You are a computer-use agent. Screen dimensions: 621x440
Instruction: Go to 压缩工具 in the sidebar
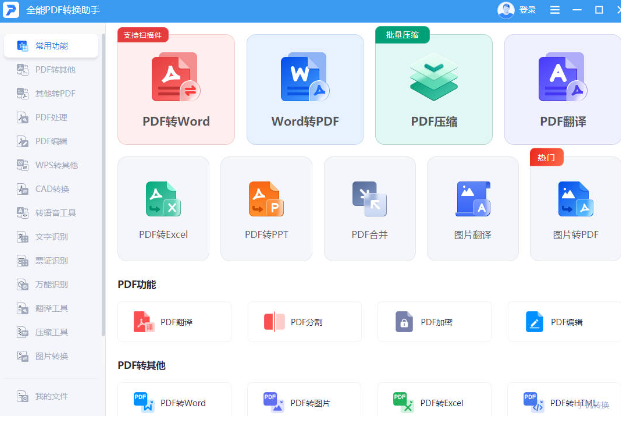[50, 332]
